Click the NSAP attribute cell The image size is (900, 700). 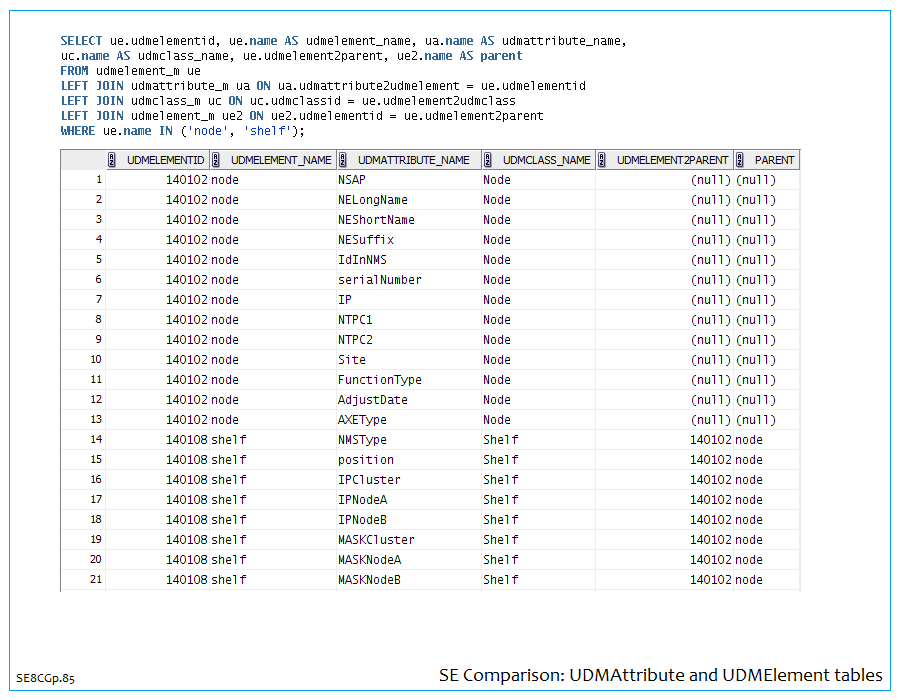click(354, 180)
